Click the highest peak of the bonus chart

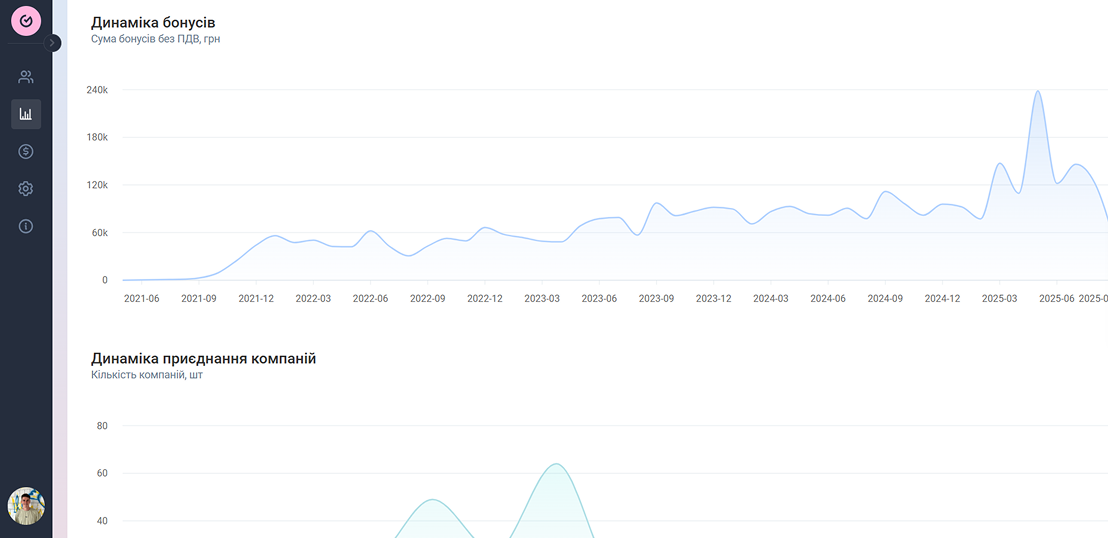[x=1038, y=92]
